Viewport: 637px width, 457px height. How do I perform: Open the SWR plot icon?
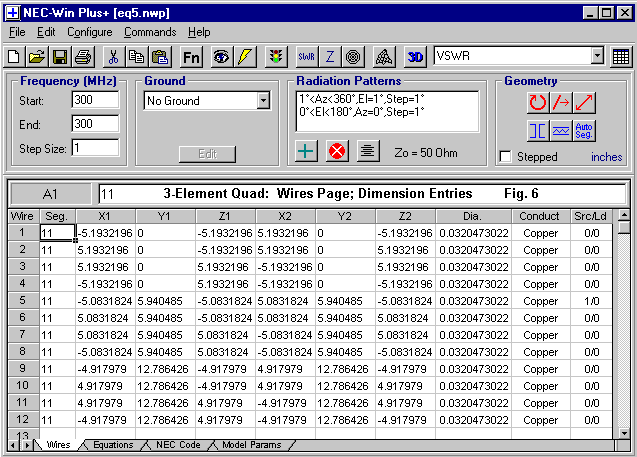point(307,57)
